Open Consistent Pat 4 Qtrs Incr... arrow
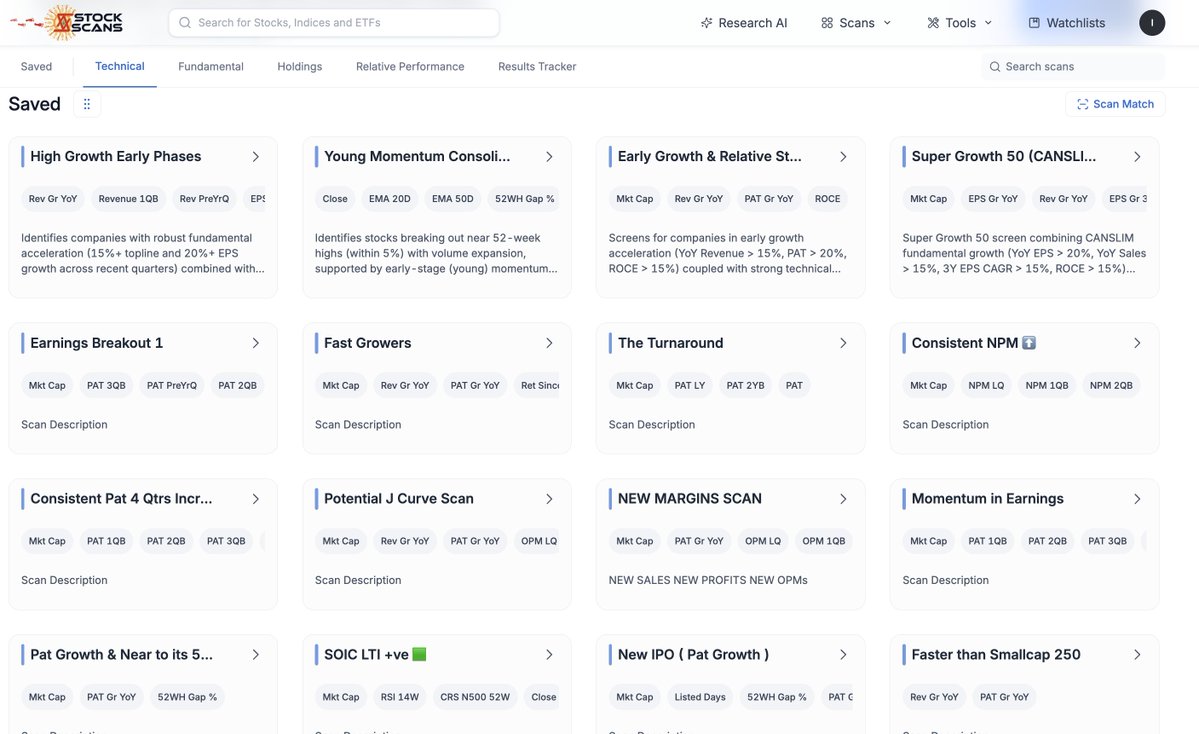 pos(255,499)
